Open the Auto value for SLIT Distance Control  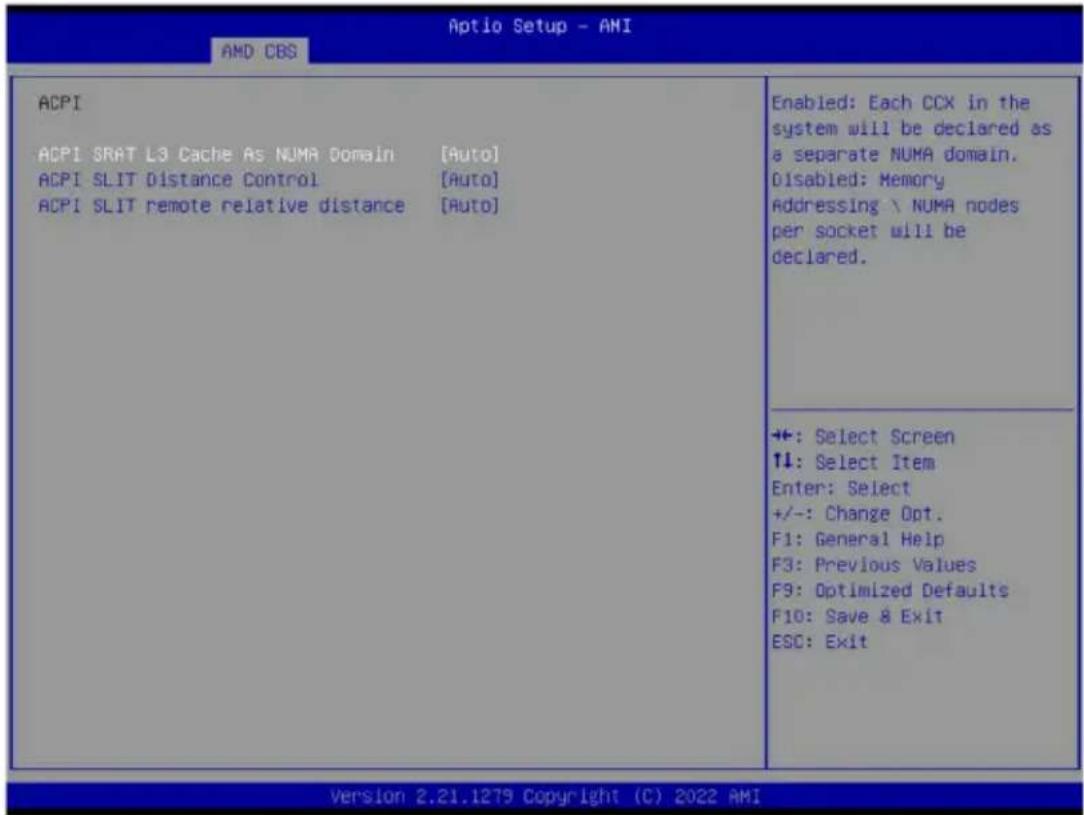tap(469, 180)
